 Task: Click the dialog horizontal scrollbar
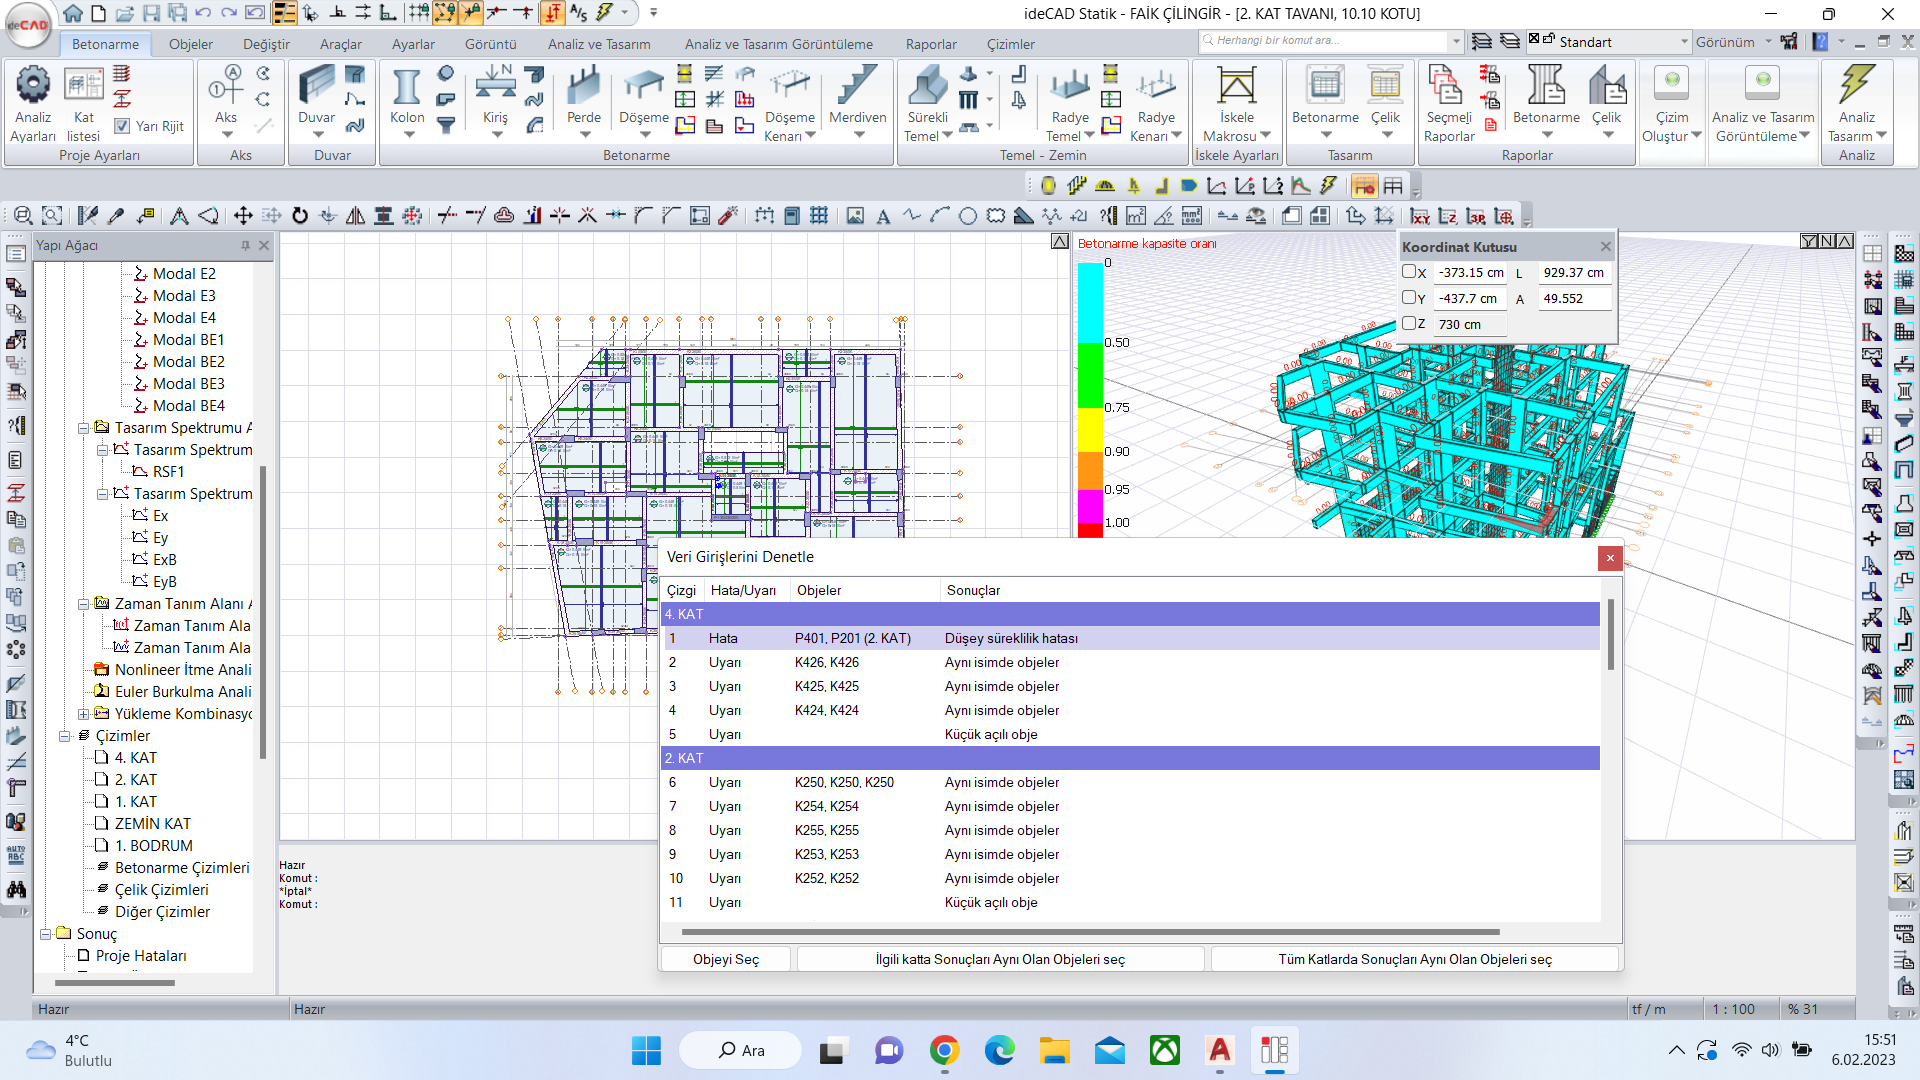click(x=1090, y=932)
